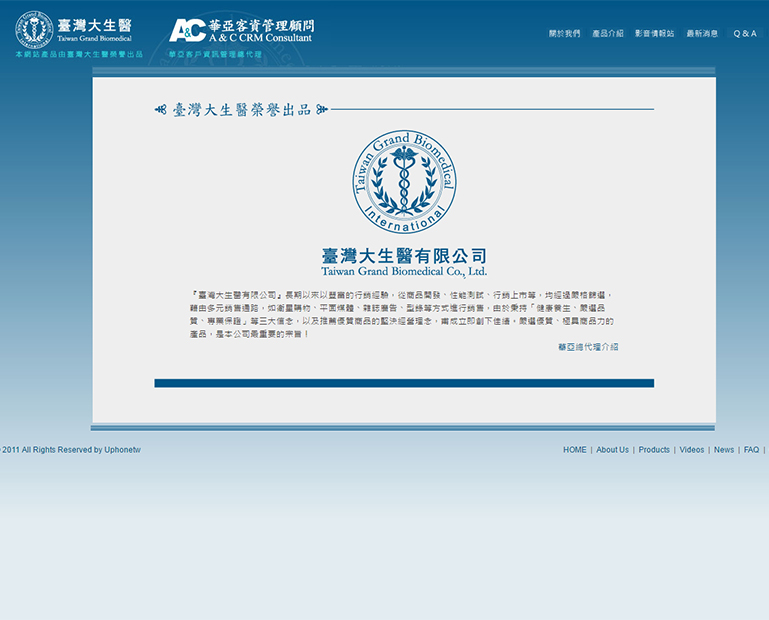Click the large round Taiwan Grand Biomedical International seal
The image size is (769, 620).
pos(404,181)
